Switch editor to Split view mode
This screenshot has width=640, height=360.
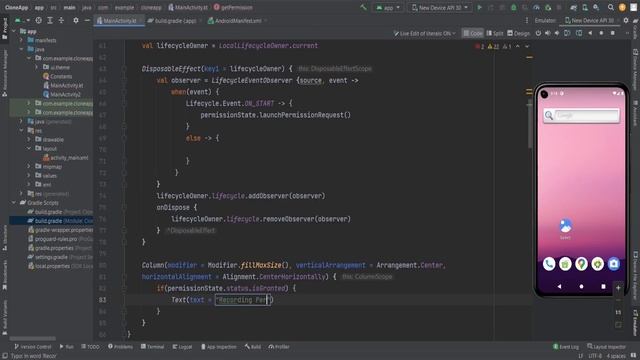pos(495,33)
